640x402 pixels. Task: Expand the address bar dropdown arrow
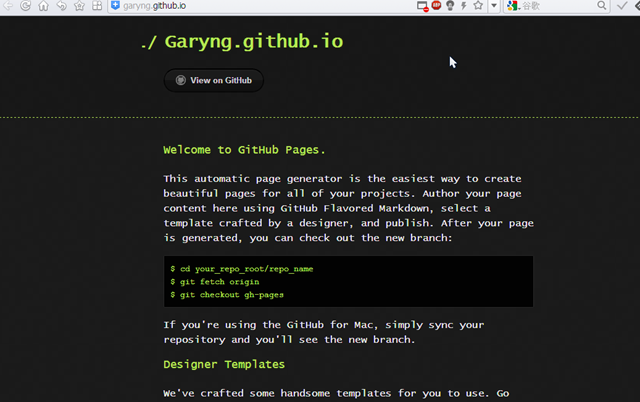click(494, 6)
